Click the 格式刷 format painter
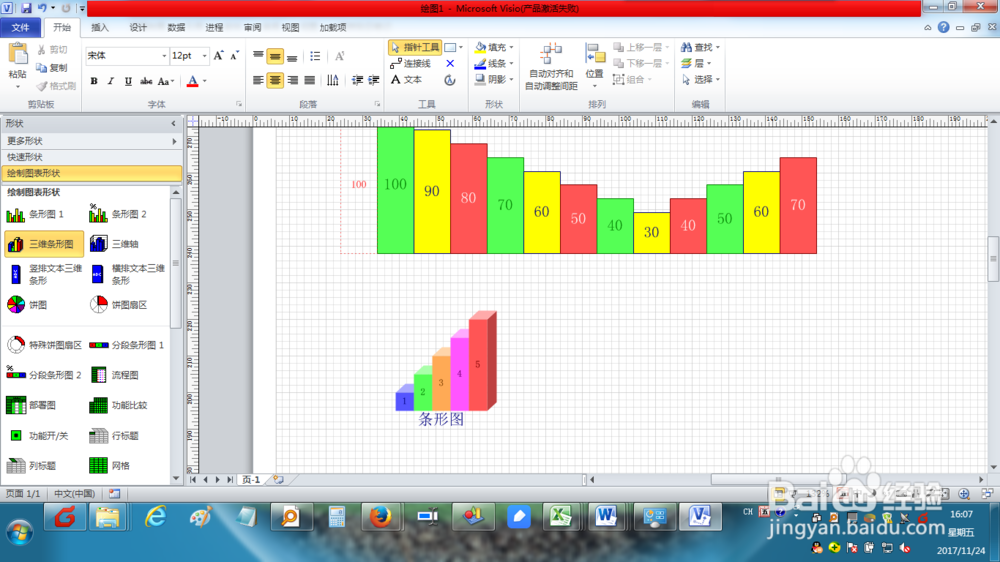Viewport: 1000px width, 562px height. [x=56, y=86]
